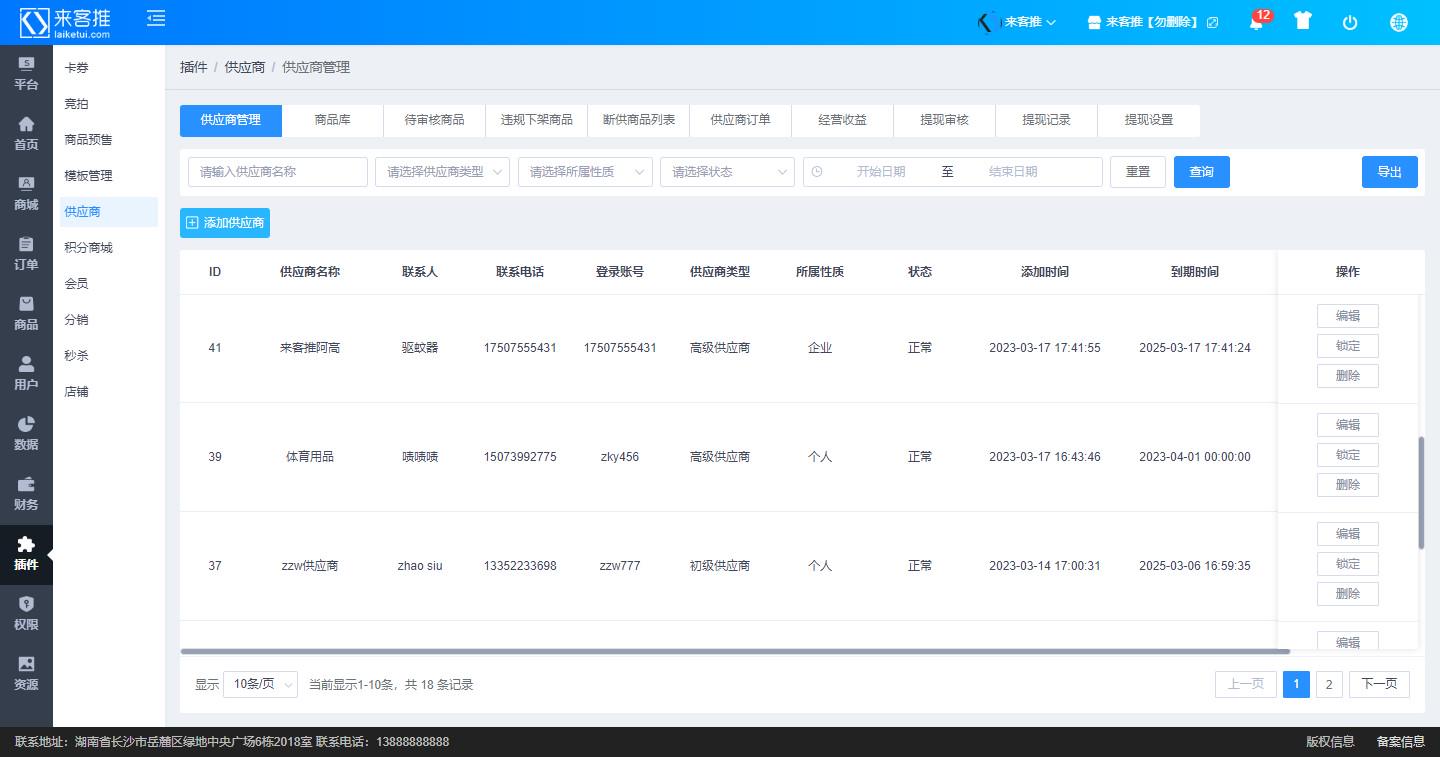Switch to 商品库 tab

point(332,120)
